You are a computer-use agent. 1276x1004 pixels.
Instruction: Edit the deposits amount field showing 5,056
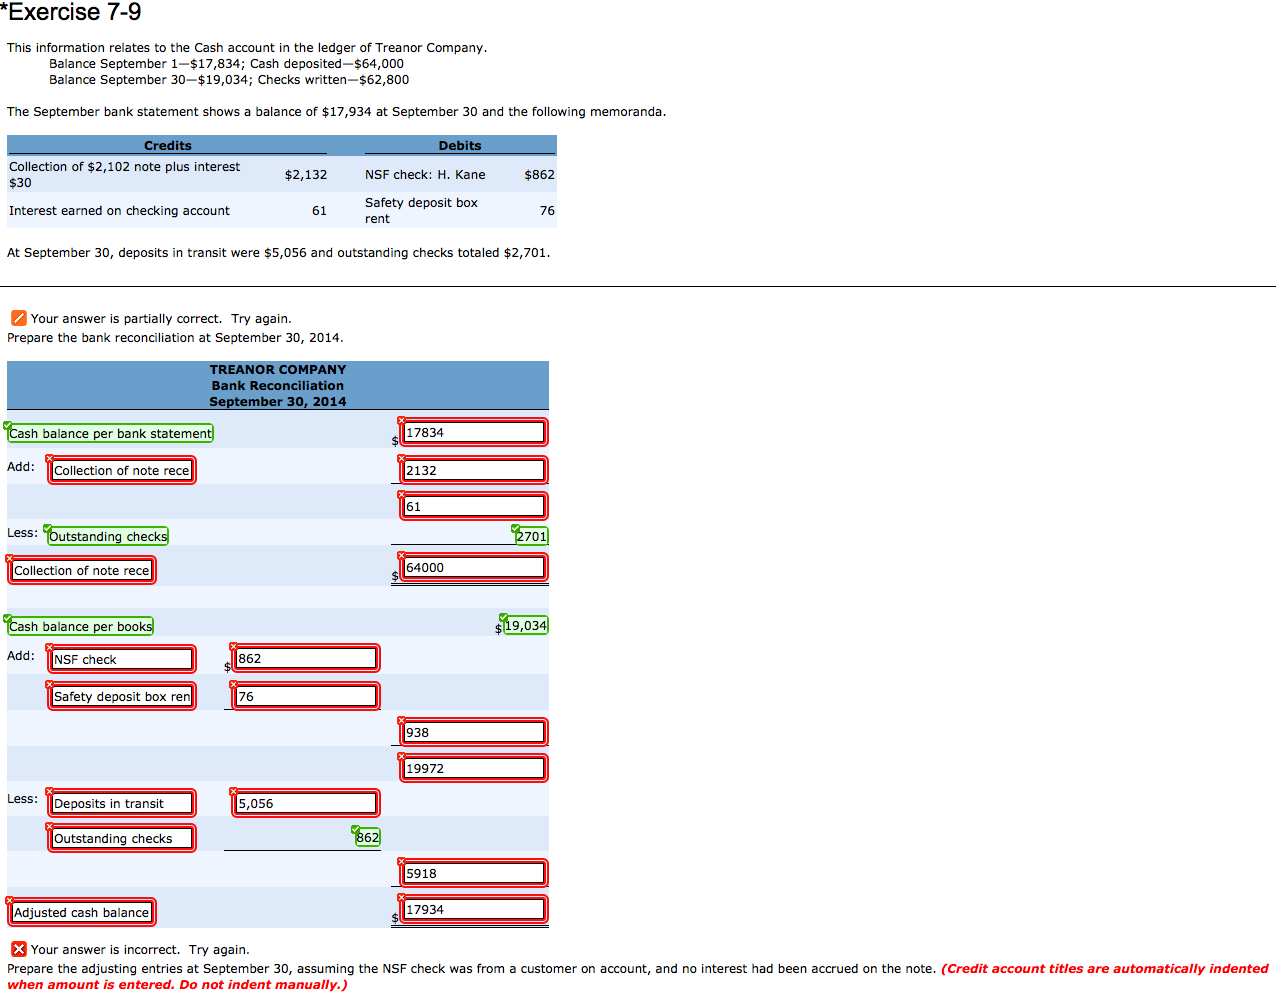[x=306, y=803]
